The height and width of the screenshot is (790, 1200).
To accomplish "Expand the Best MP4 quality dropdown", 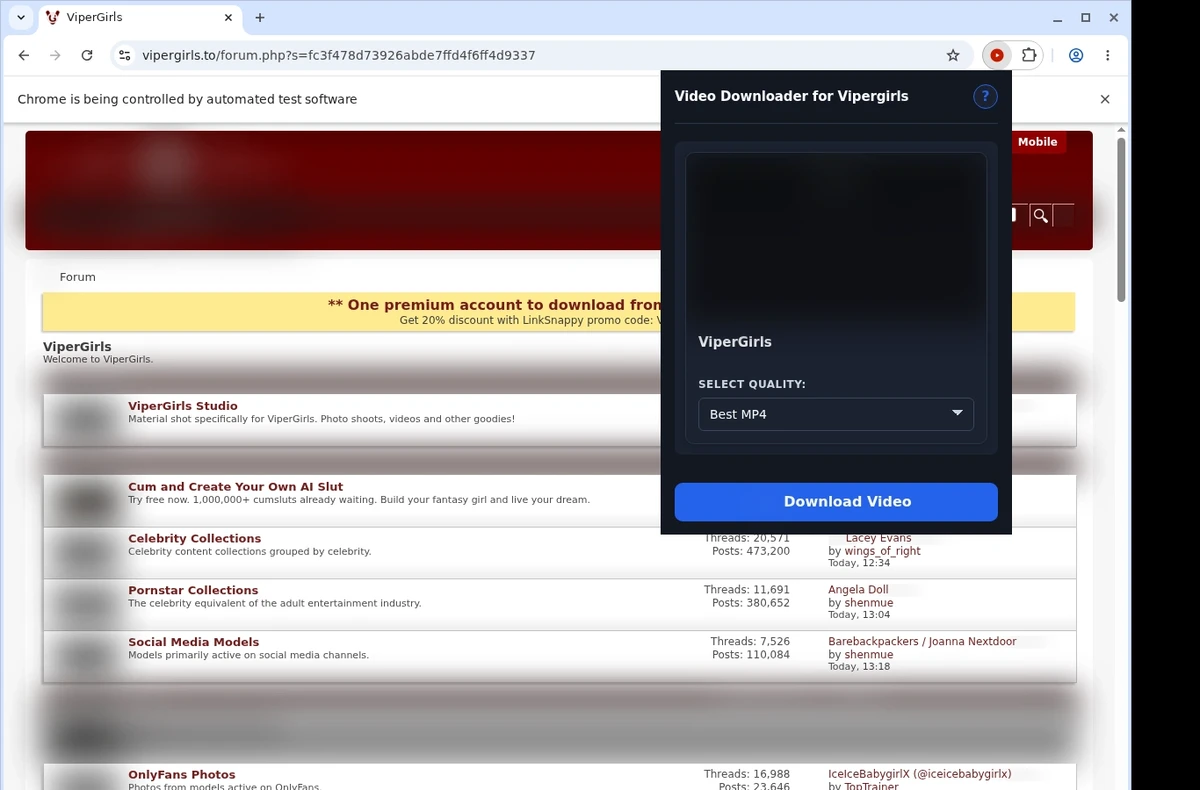I will (x=836, y=414).
